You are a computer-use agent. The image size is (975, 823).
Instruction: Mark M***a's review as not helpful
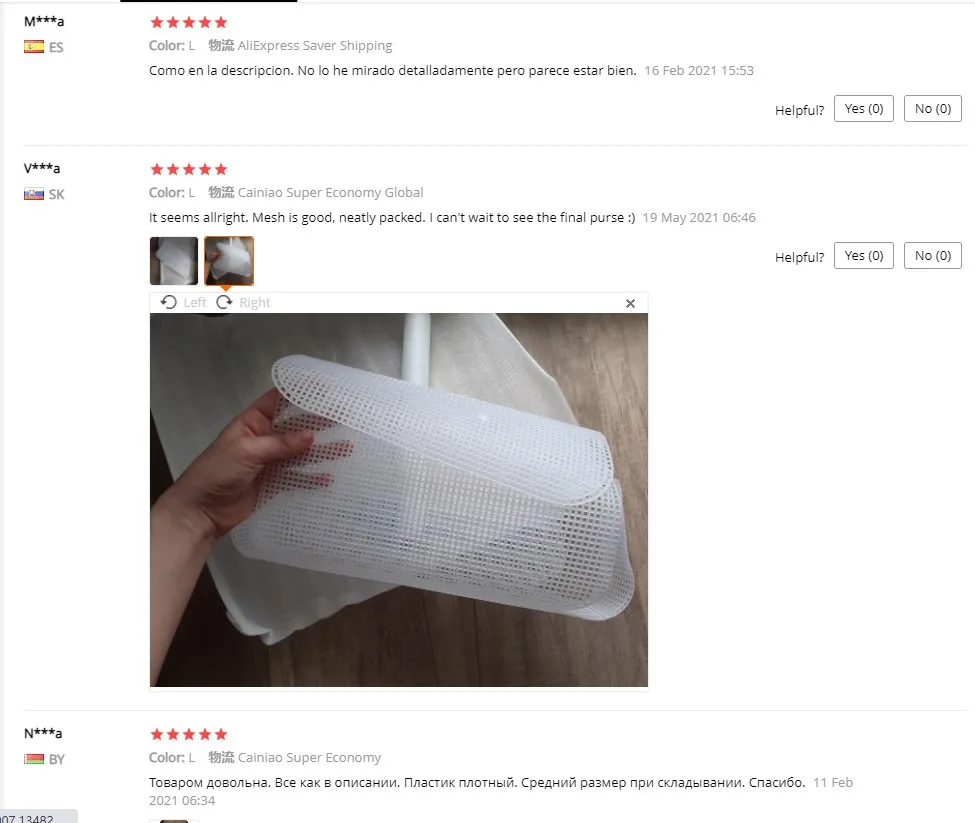(933, 109)
